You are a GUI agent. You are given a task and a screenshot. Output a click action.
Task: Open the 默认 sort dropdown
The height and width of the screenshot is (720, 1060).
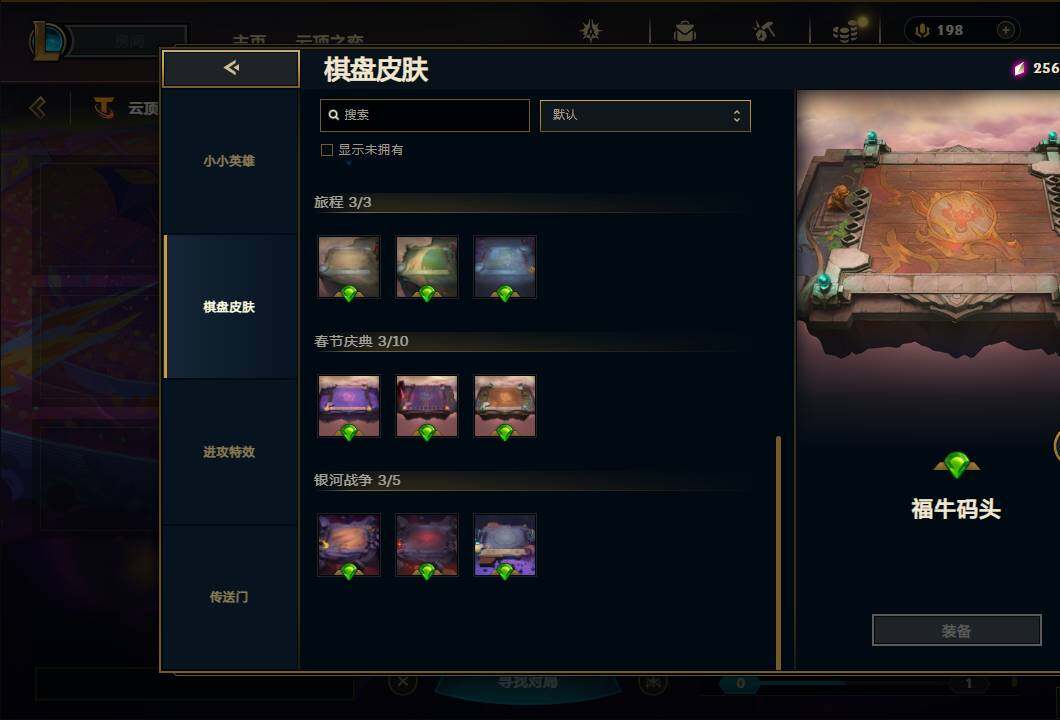coord(645,116)
